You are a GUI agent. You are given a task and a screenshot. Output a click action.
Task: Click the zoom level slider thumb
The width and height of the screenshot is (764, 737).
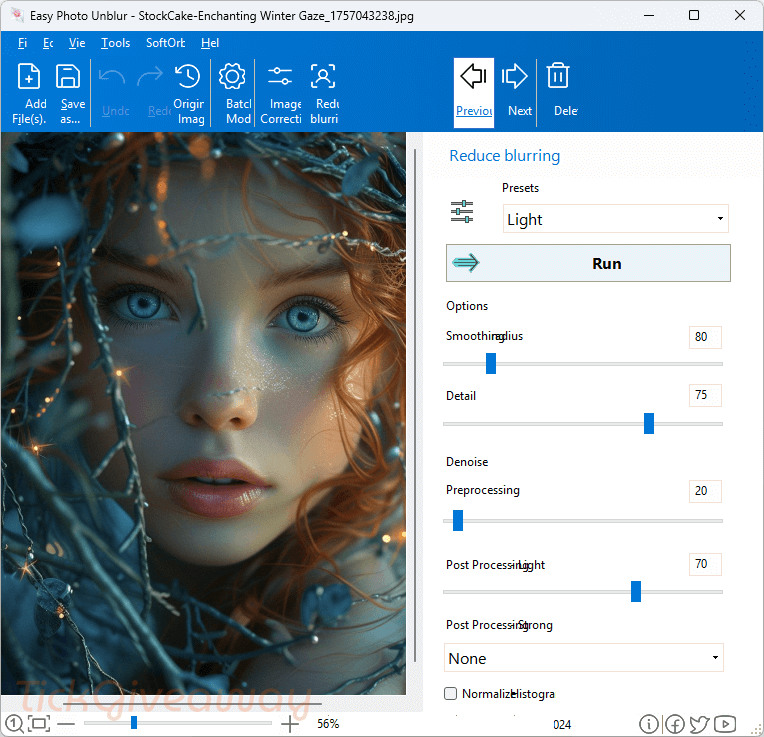click(134, 722)
